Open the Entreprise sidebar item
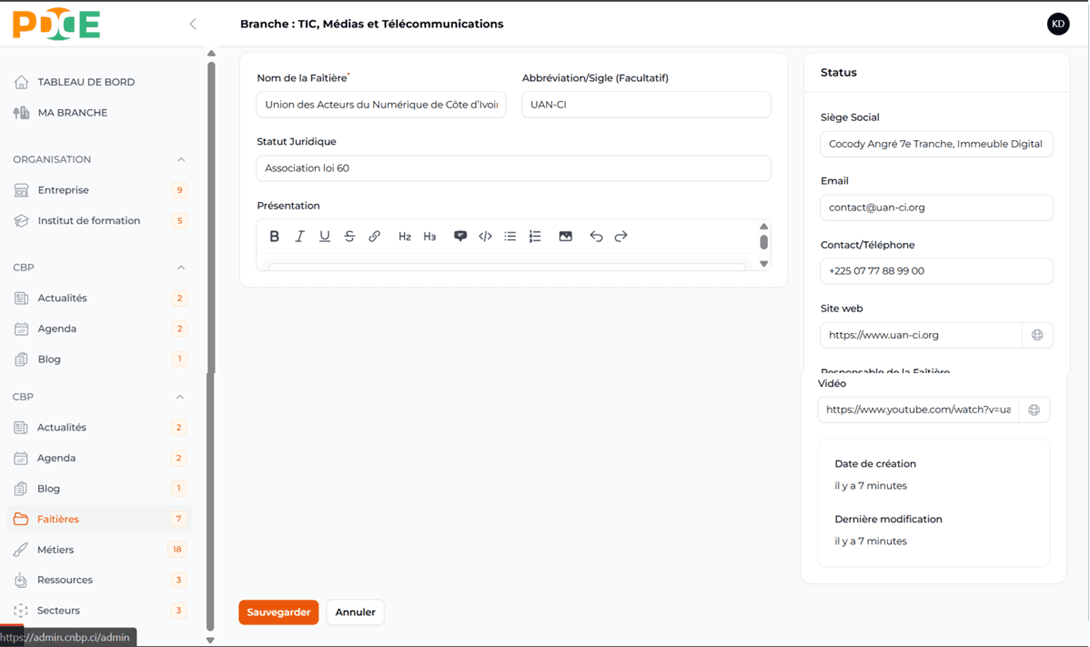 [63, 190]
